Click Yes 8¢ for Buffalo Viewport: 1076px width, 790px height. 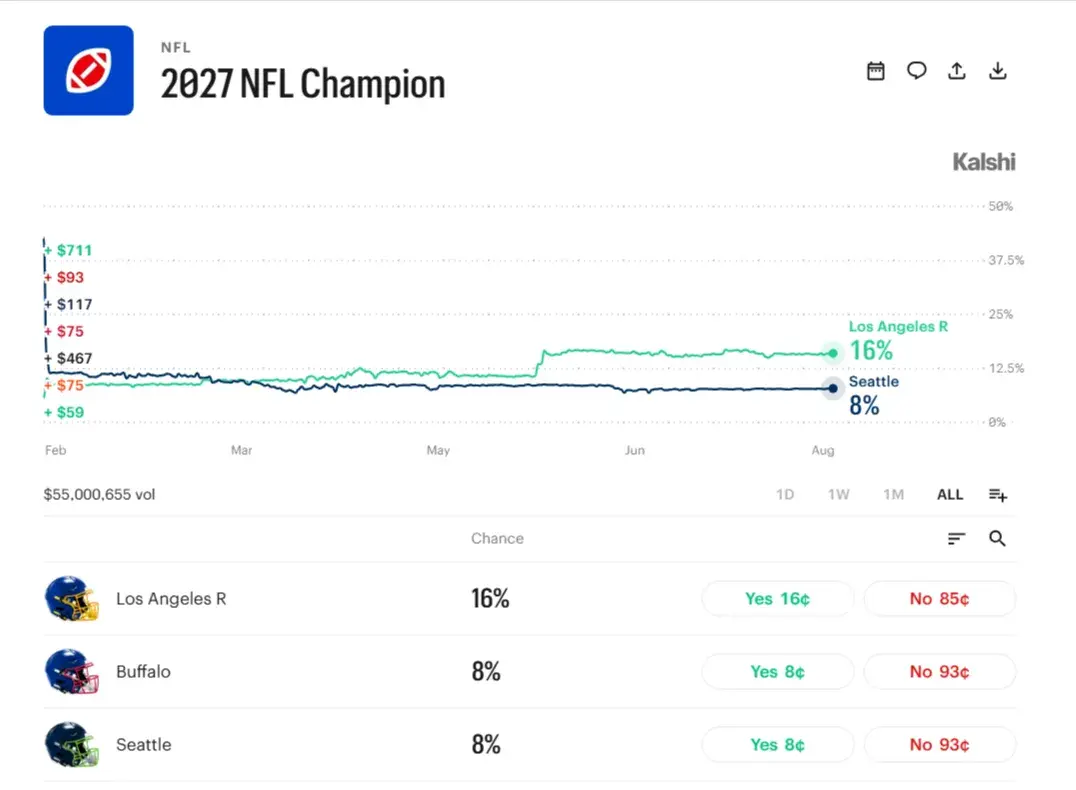point(777,671)
